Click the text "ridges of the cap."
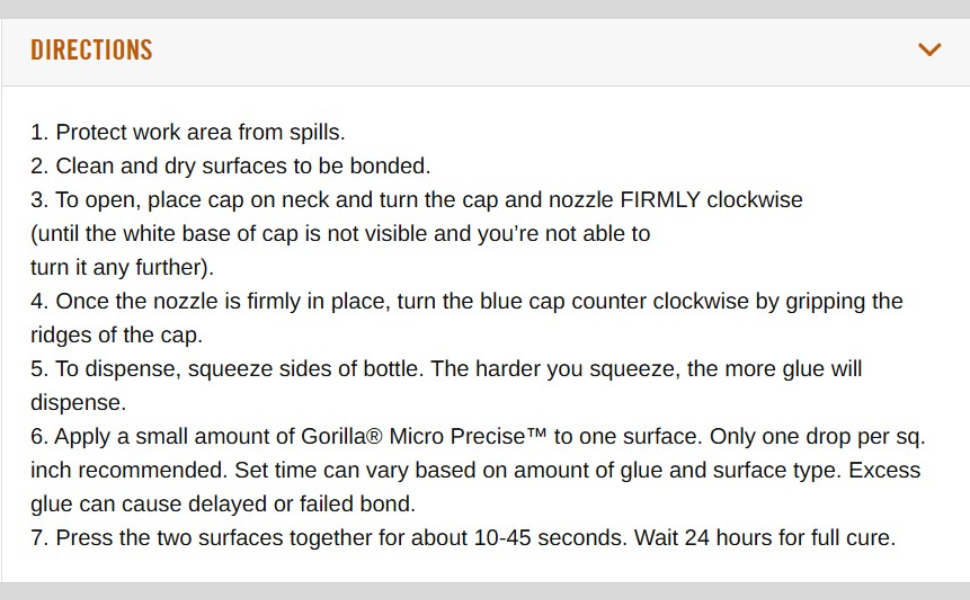The height and width of the screenshot is (600, 970). [116, 336]
